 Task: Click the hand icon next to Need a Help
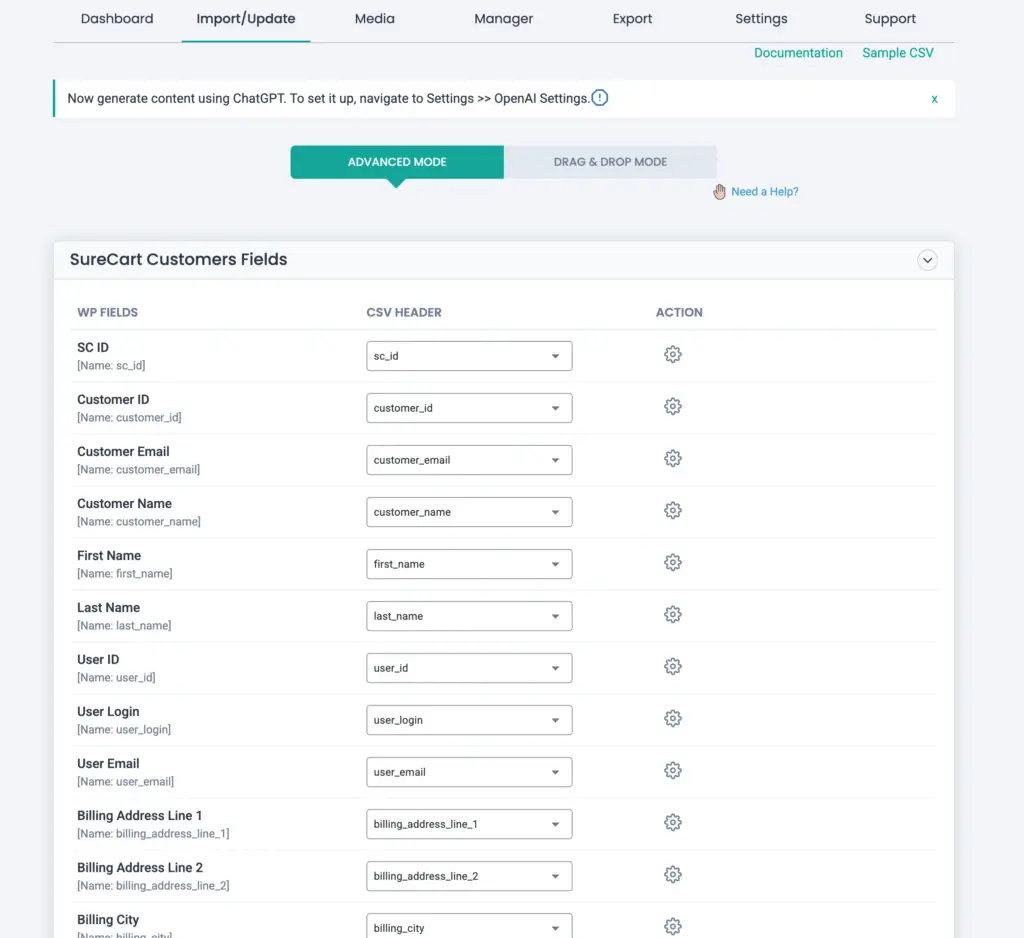pyautogui.click(x=719, y=191)
